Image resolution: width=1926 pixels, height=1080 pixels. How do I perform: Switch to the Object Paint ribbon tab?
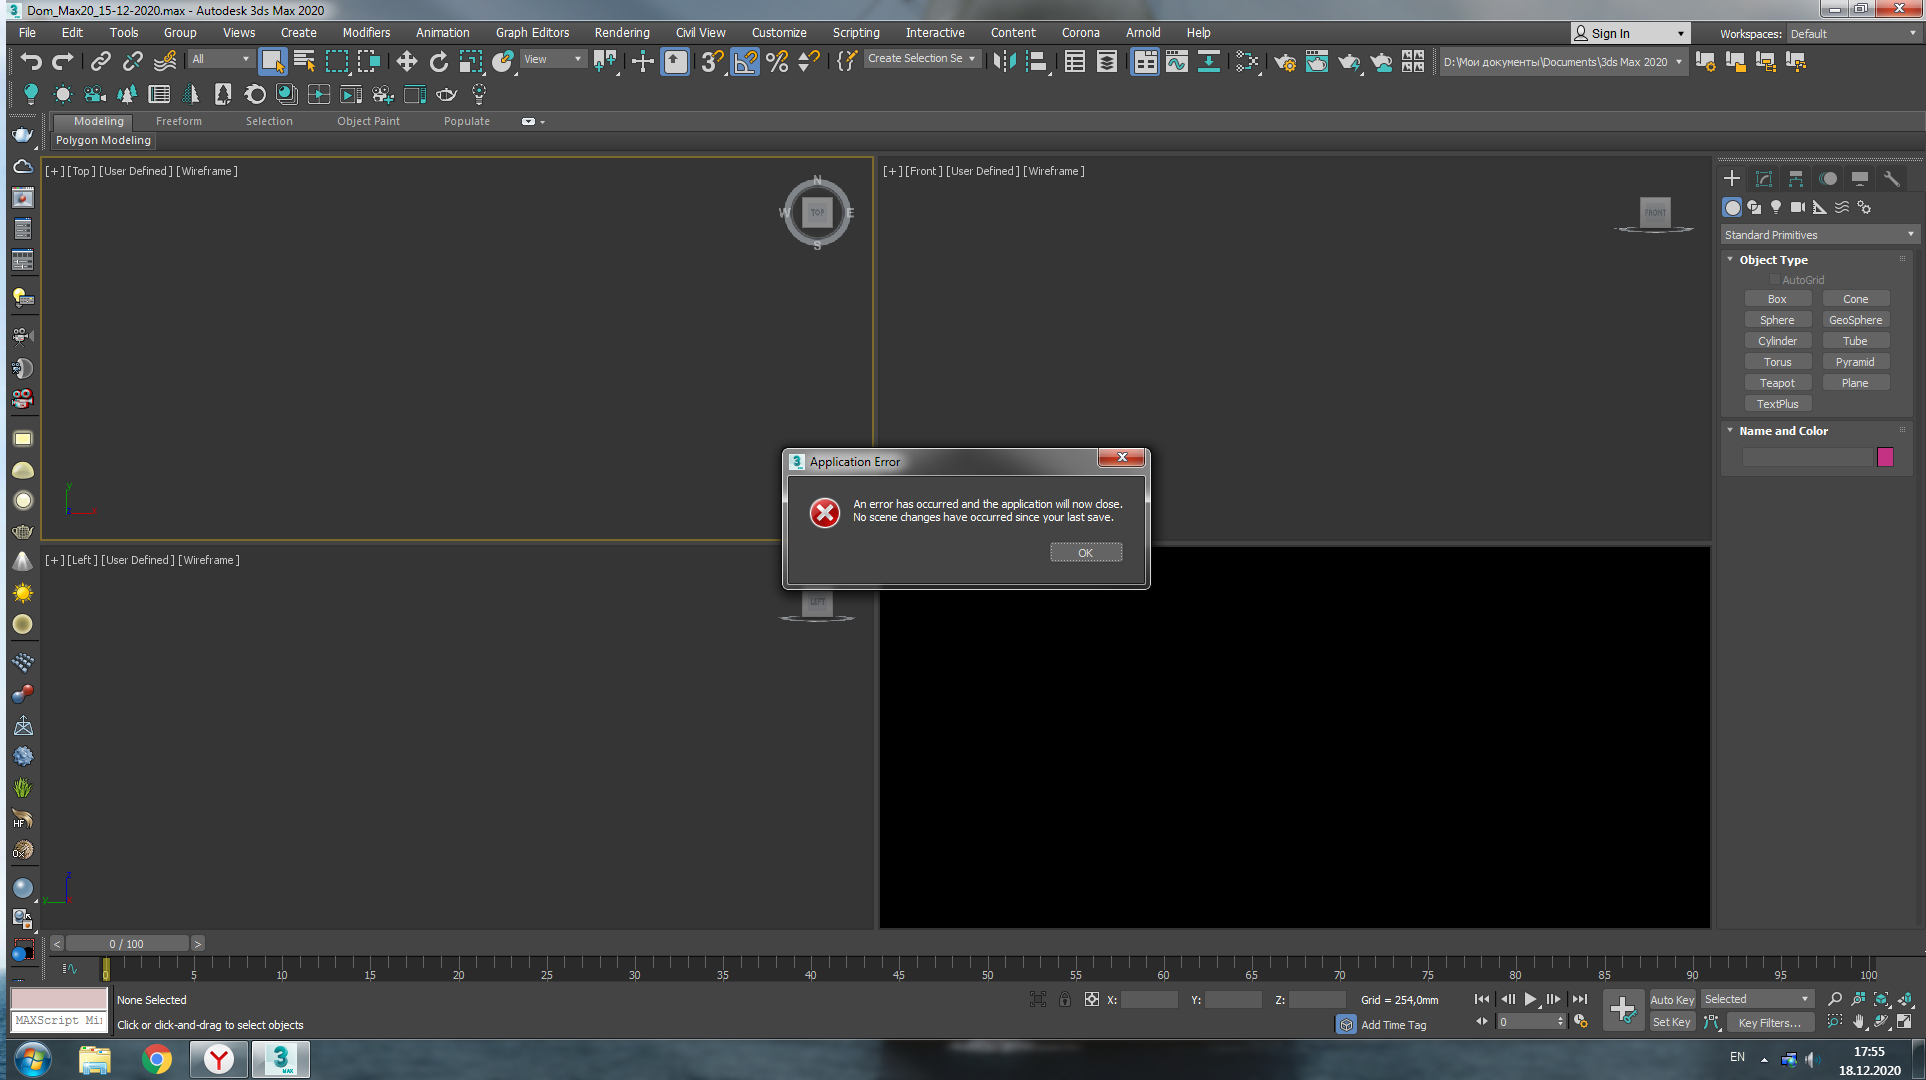(x=368, y=121)
